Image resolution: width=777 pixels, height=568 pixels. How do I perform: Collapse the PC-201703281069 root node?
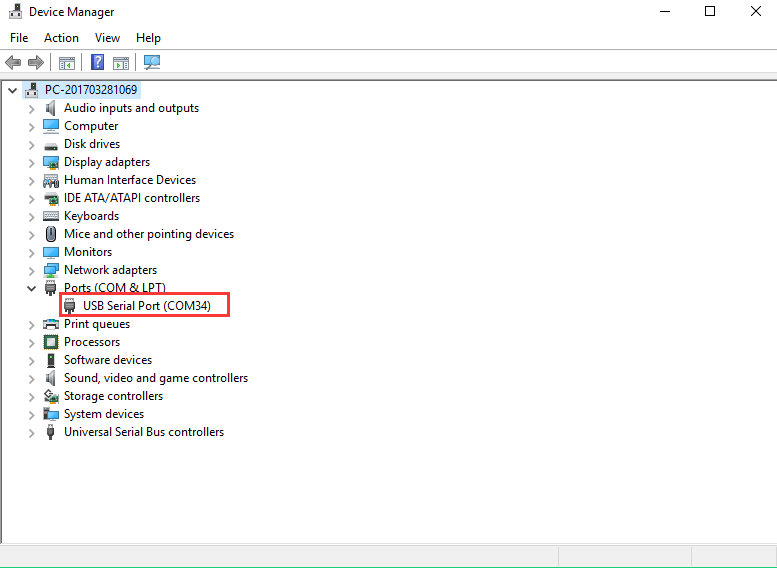tap(12, 90)
